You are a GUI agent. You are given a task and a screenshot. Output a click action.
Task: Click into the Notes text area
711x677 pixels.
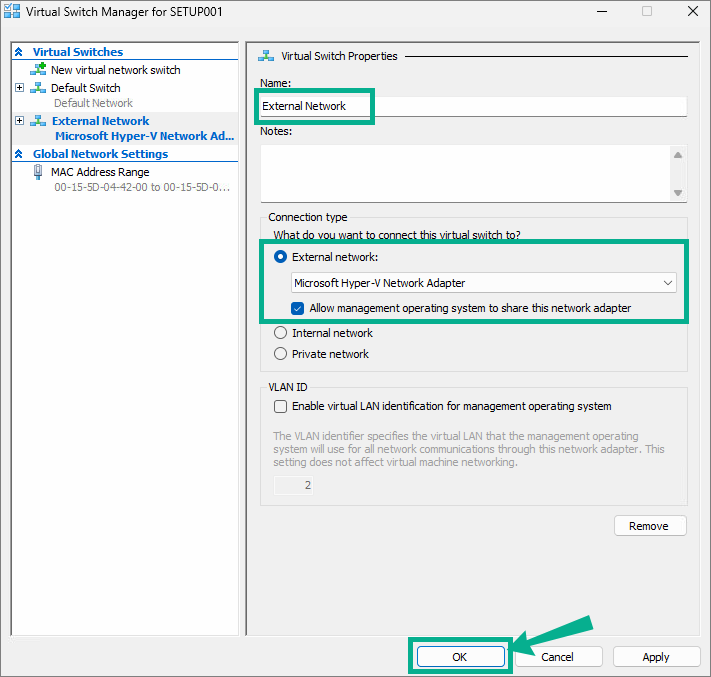[466, 173]
